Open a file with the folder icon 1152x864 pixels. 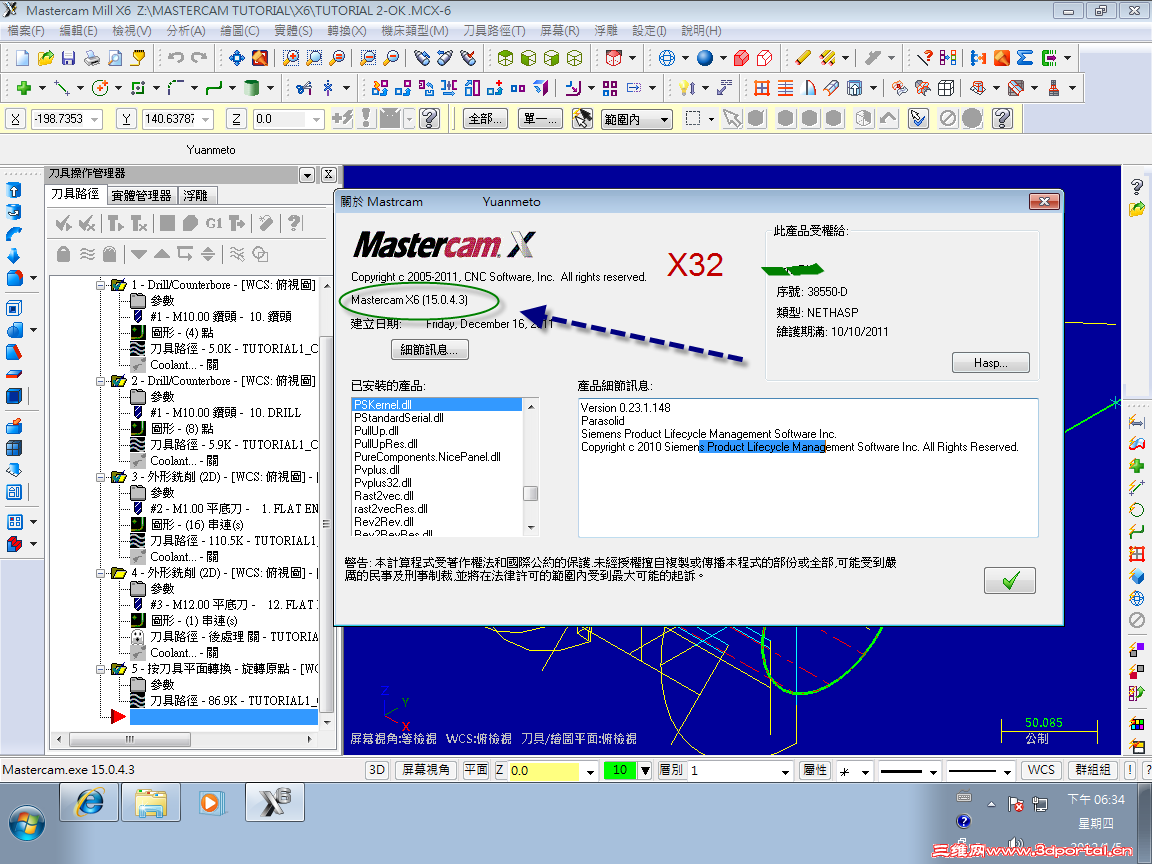coord(46,57)
